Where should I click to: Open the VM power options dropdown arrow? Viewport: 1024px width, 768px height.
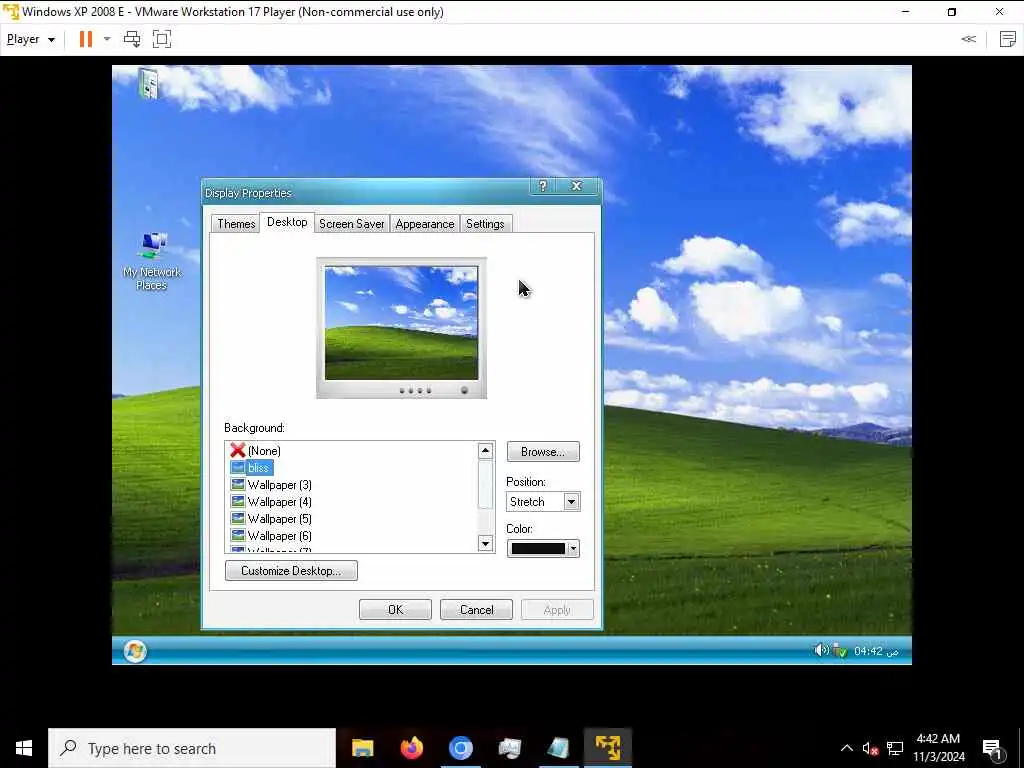point(107,39)
